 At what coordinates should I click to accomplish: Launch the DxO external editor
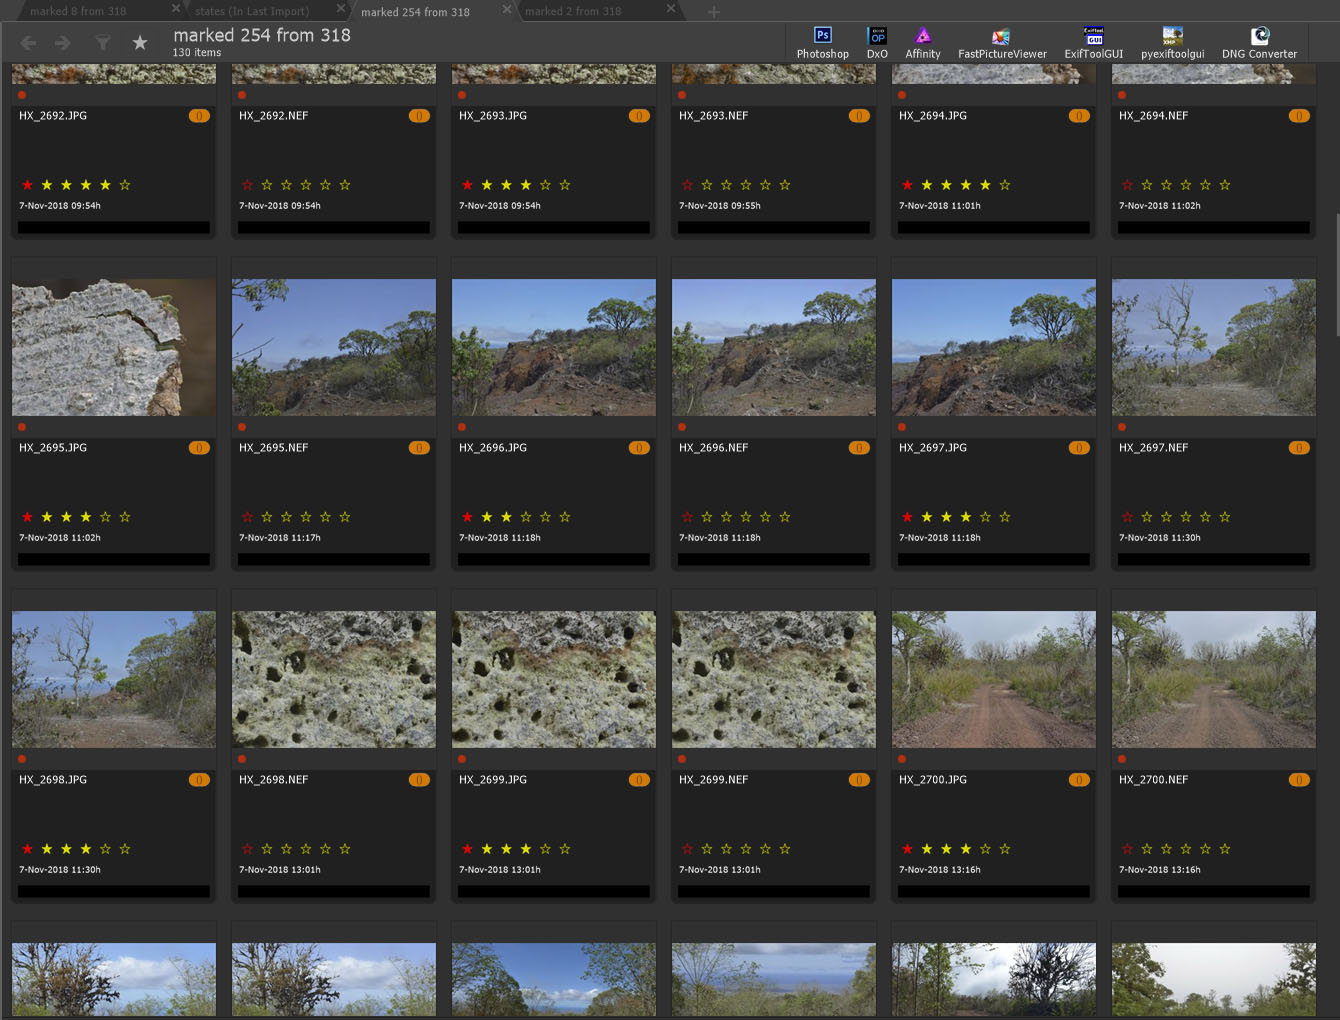877,43
